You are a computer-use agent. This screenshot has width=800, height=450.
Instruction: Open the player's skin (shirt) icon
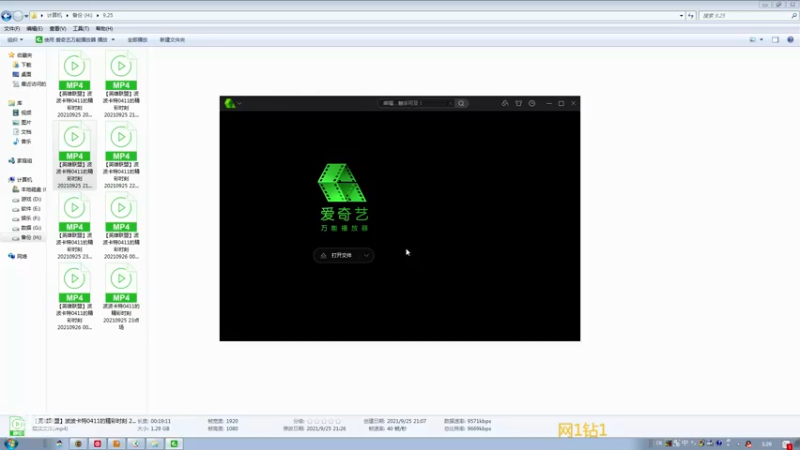518,103
